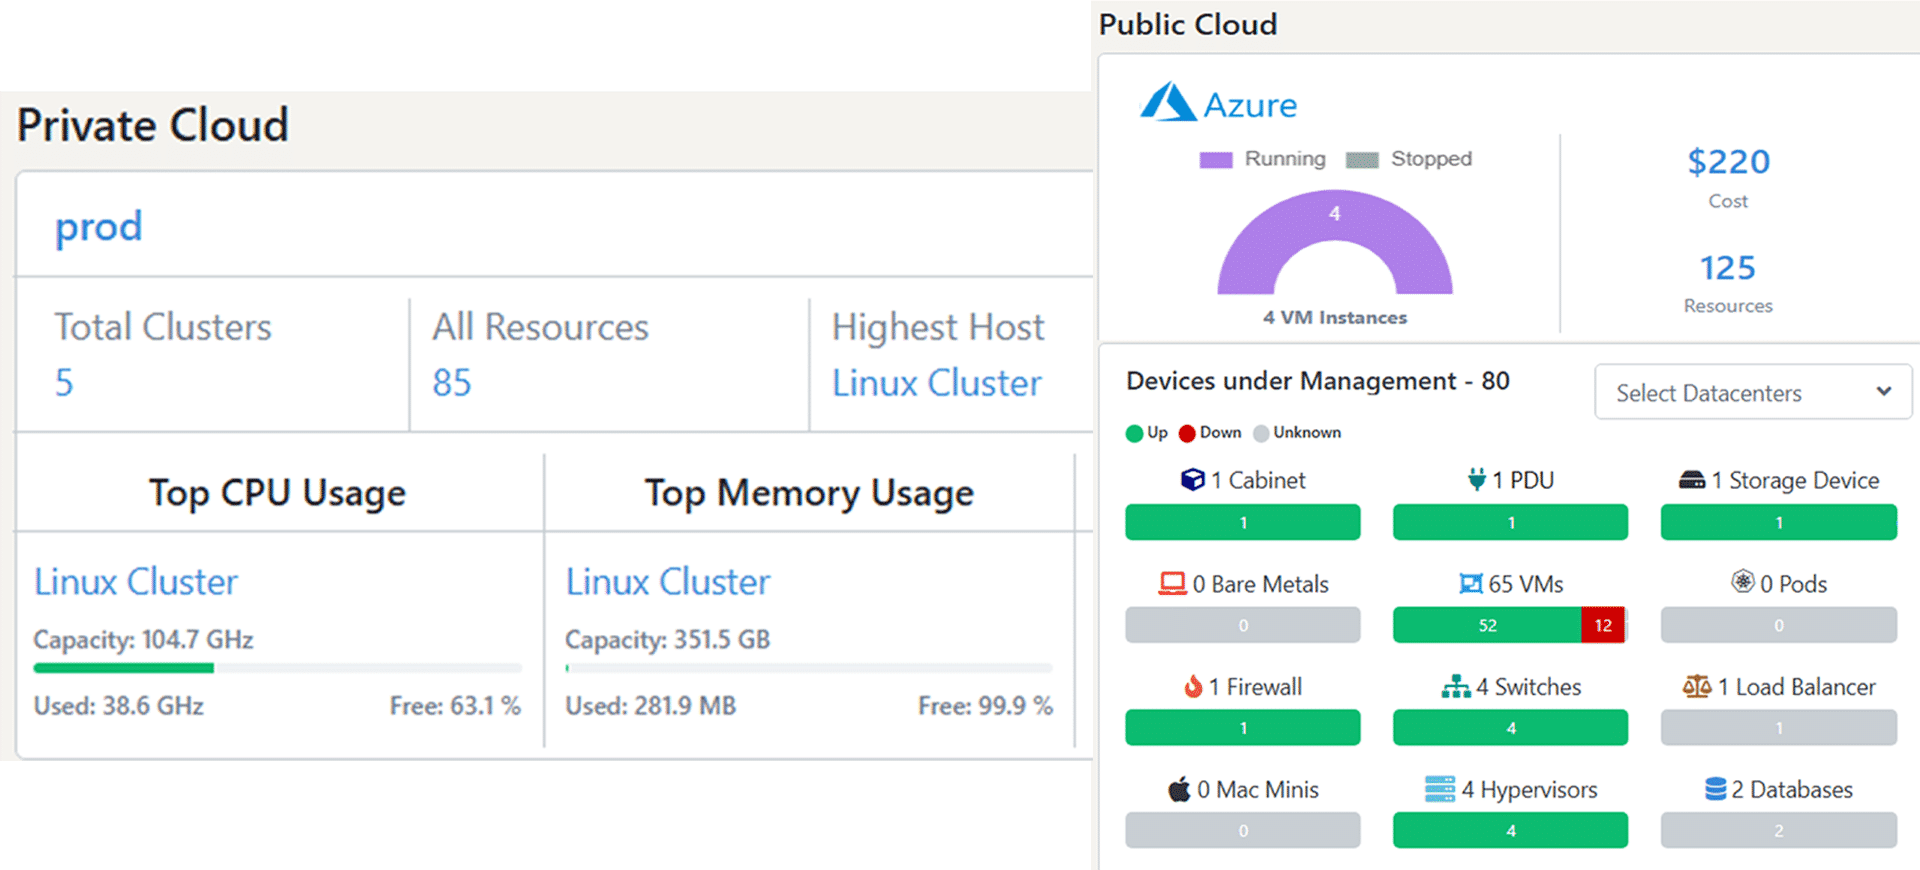Open the prod private cloud link
Viewport: 1920px width, 870px height.
(98, 226)
